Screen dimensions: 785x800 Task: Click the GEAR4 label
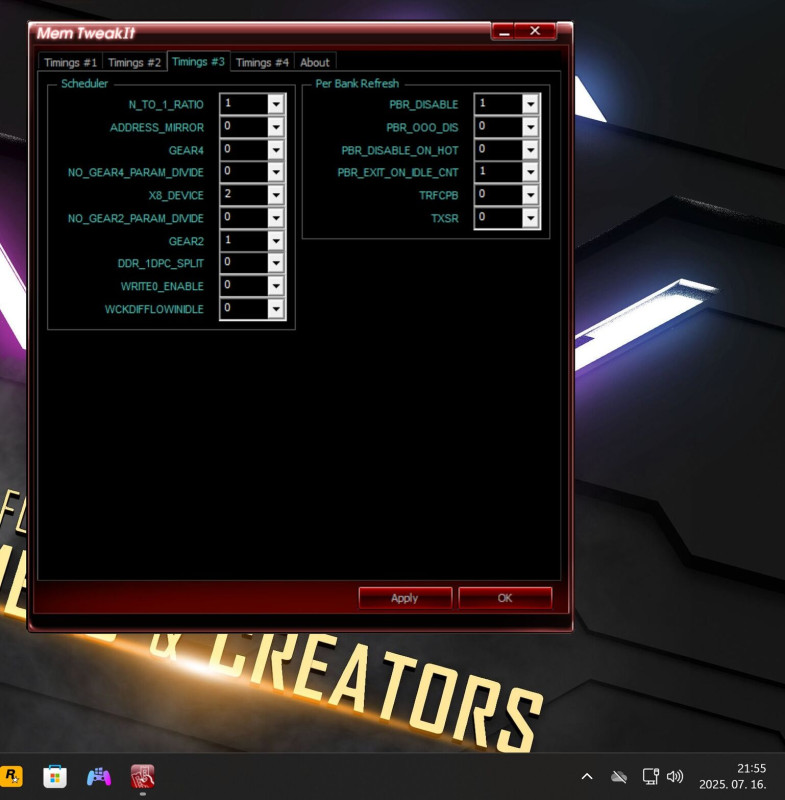pos(186,151)
